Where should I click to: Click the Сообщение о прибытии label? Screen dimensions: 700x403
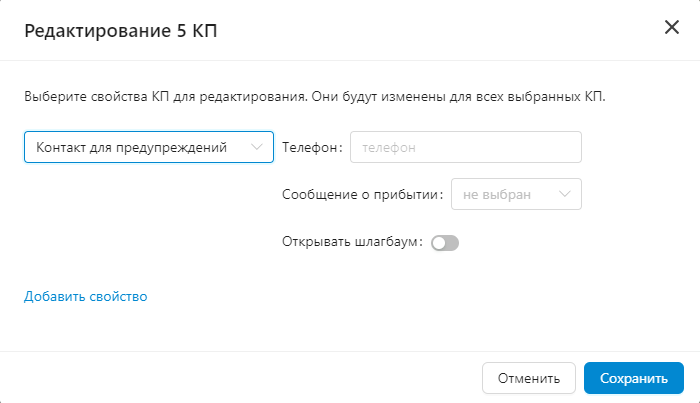pyautogui.click(x=361, y=194)
